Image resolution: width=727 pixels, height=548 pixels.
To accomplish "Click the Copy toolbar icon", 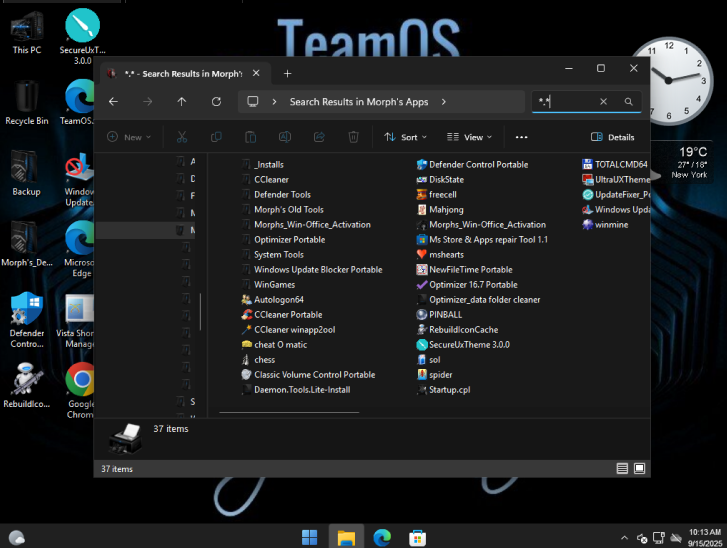I will (216, 137).
